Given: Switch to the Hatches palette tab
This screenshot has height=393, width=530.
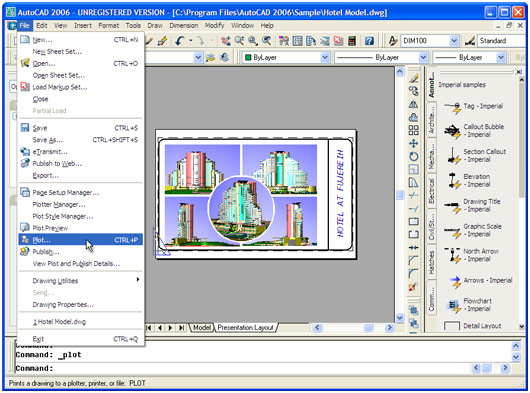Looking at the screenshot, I should 431,263.
